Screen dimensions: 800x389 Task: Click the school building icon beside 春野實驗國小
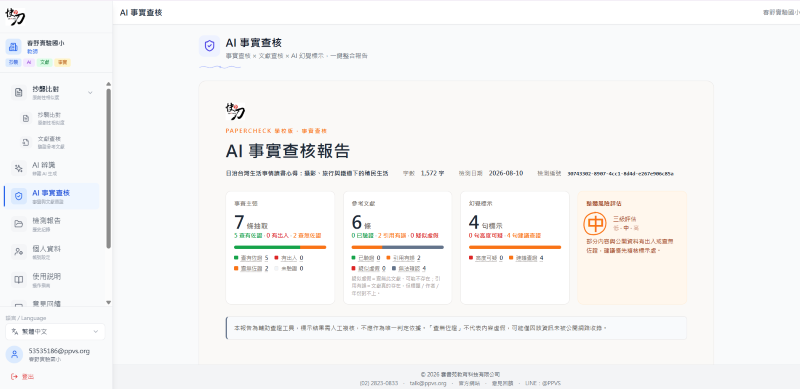pyautogui.click(x=13, y=46)
